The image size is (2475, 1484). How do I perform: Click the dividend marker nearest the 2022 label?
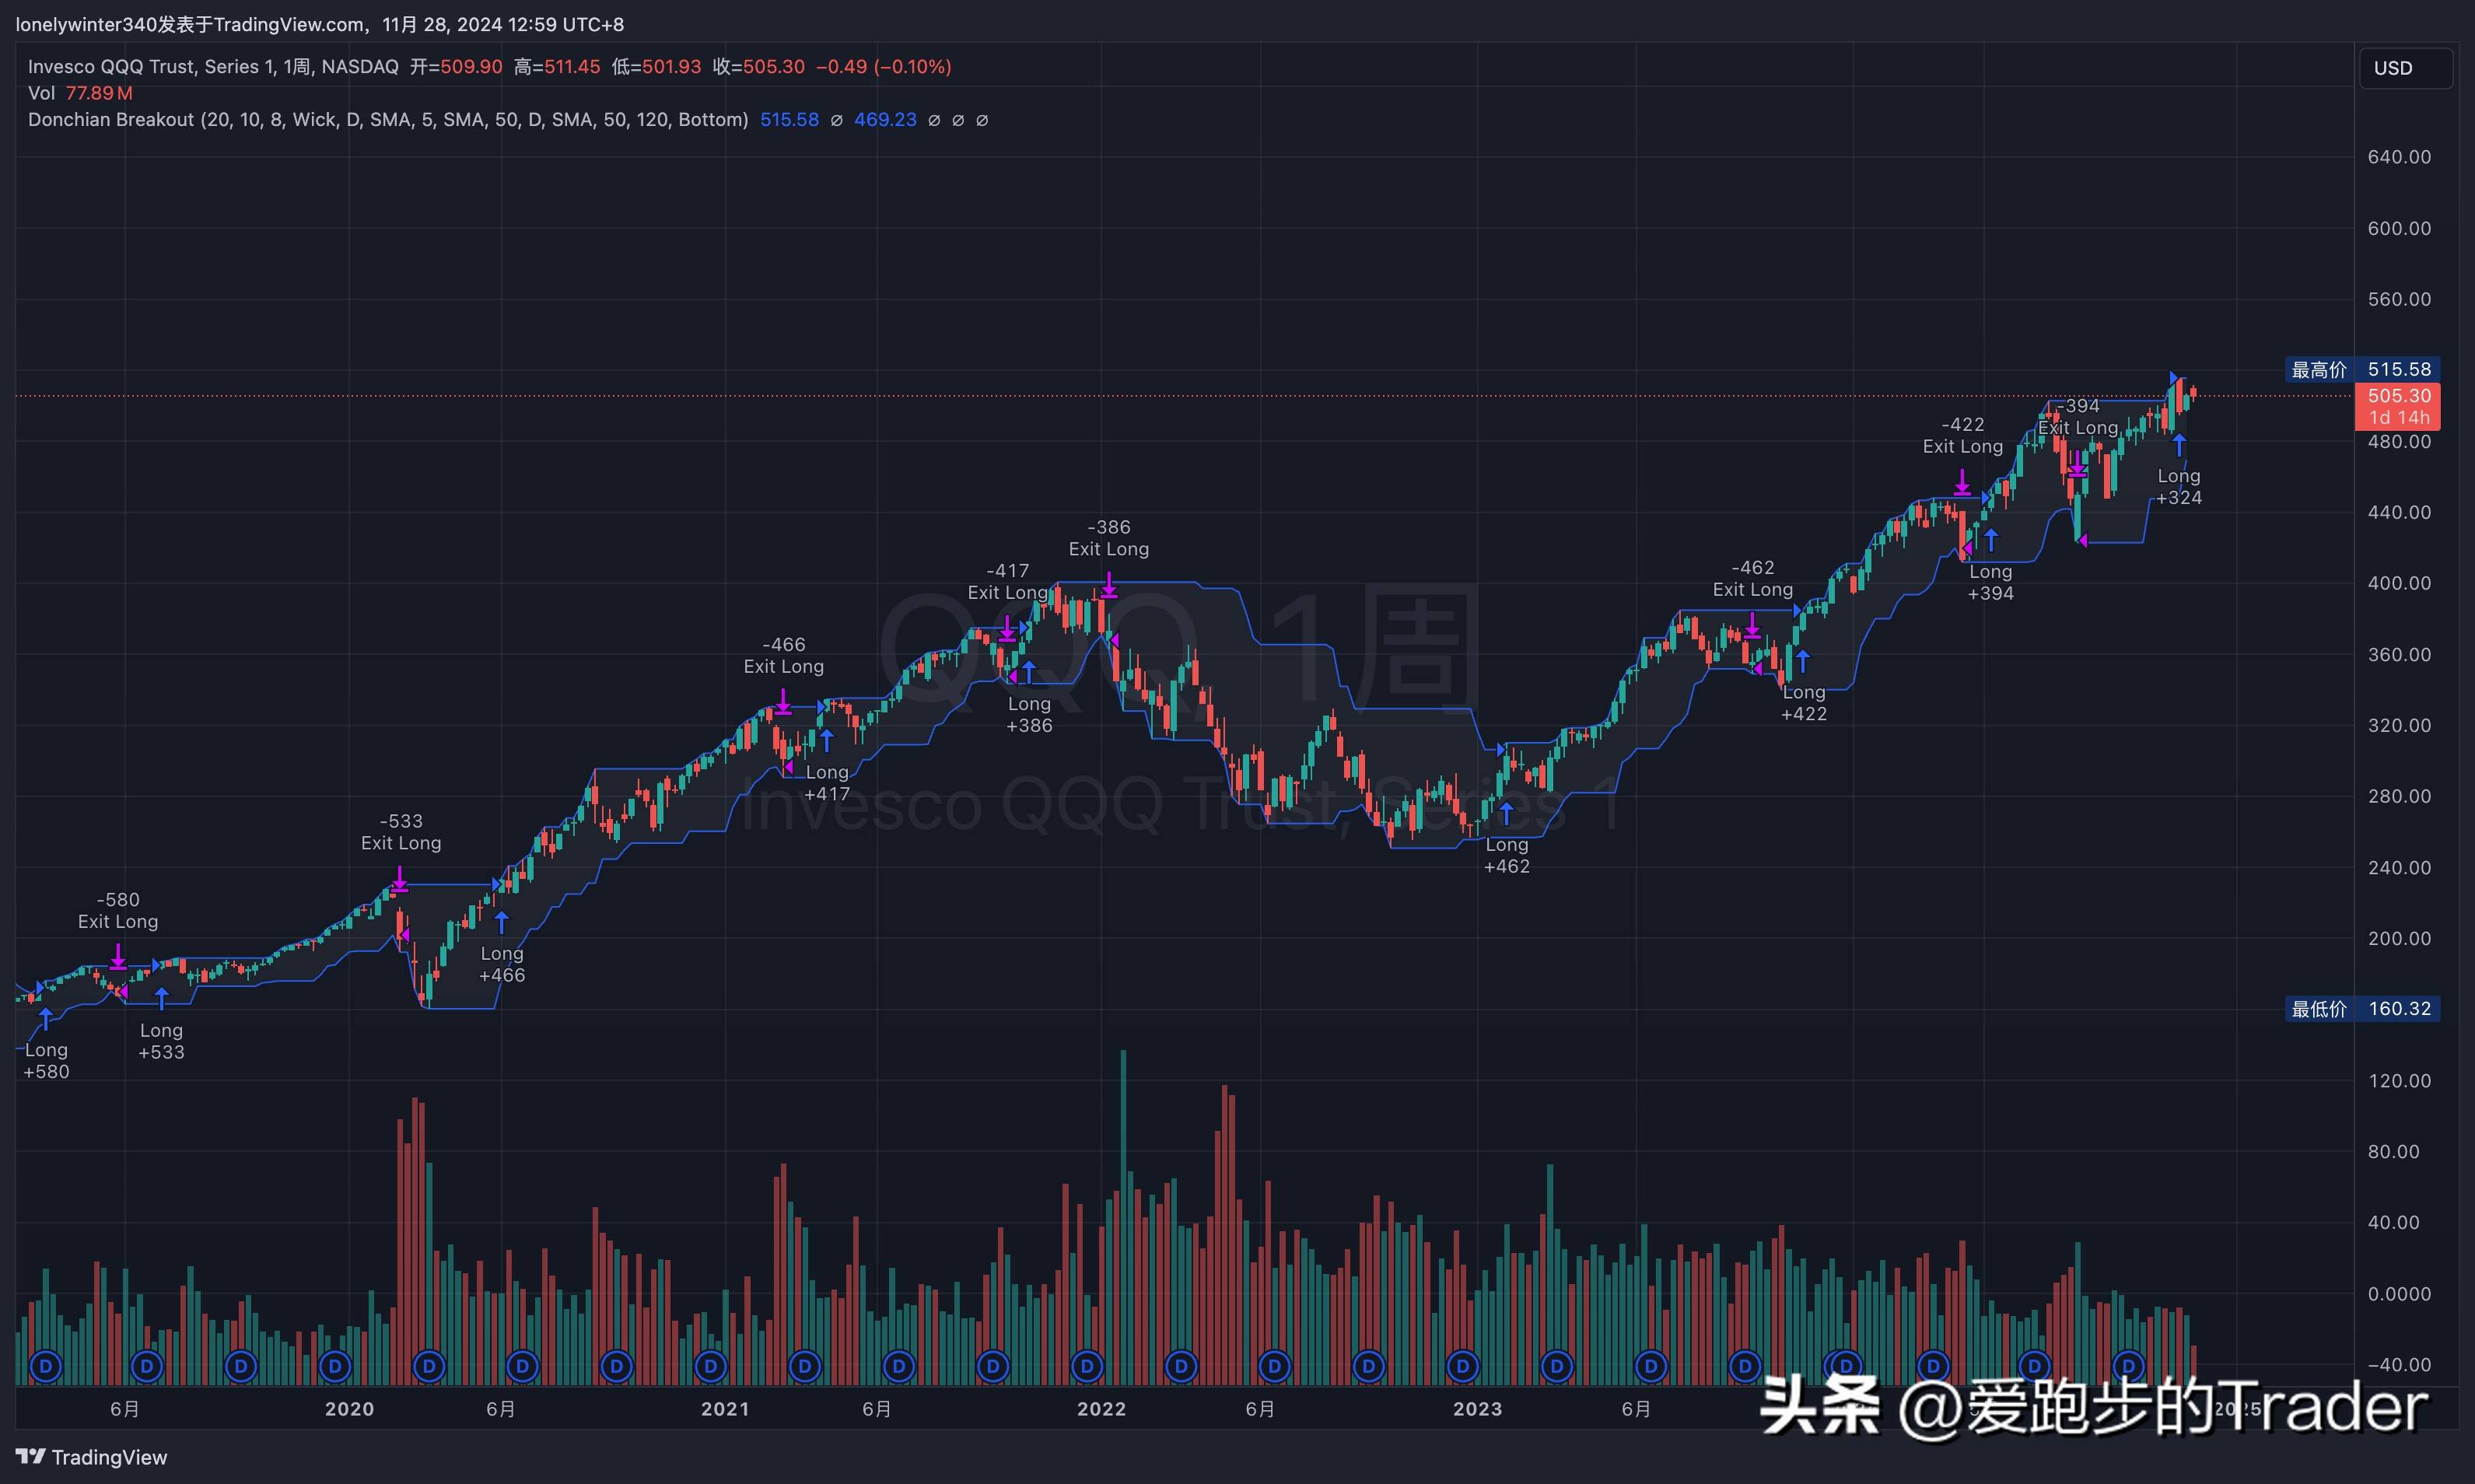(x=1087, y=1365)
